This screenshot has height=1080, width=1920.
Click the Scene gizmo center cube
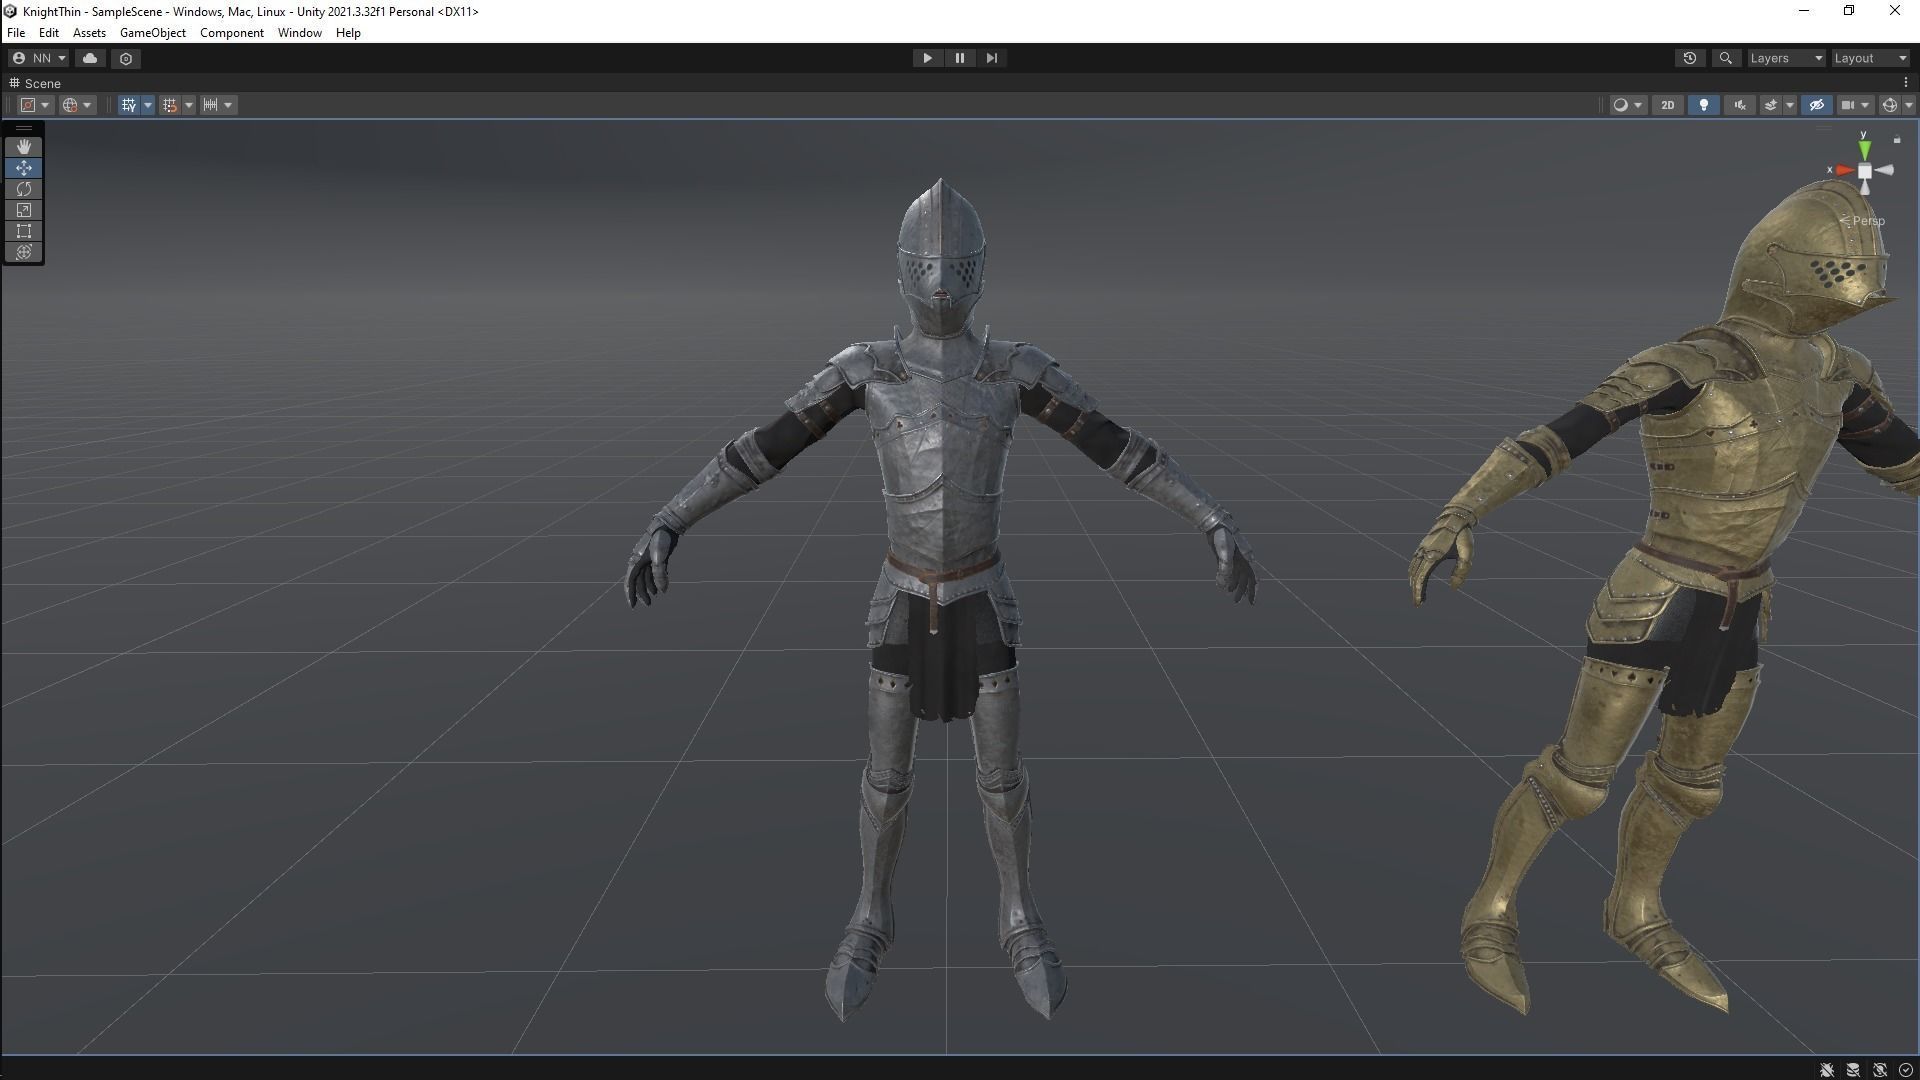point(1865,171)
